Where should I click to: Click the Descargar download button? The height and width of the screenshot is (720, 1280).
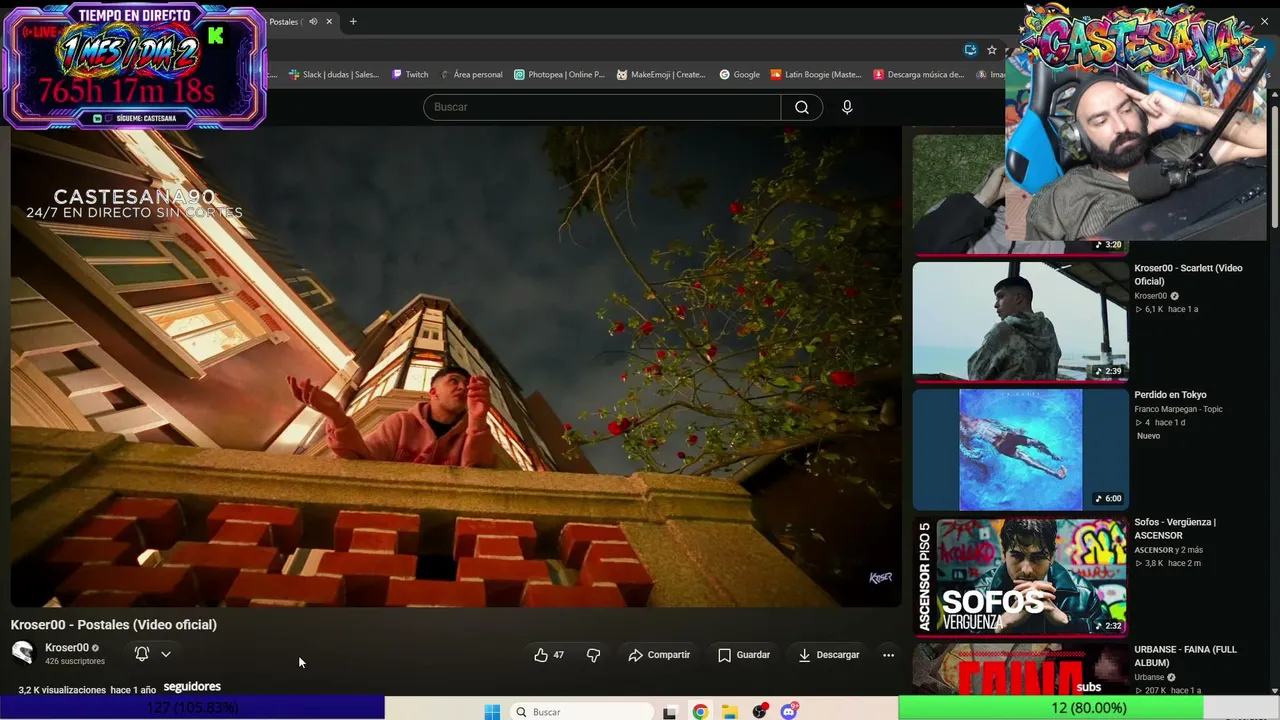pyautogui.click(x=829, y=655)
